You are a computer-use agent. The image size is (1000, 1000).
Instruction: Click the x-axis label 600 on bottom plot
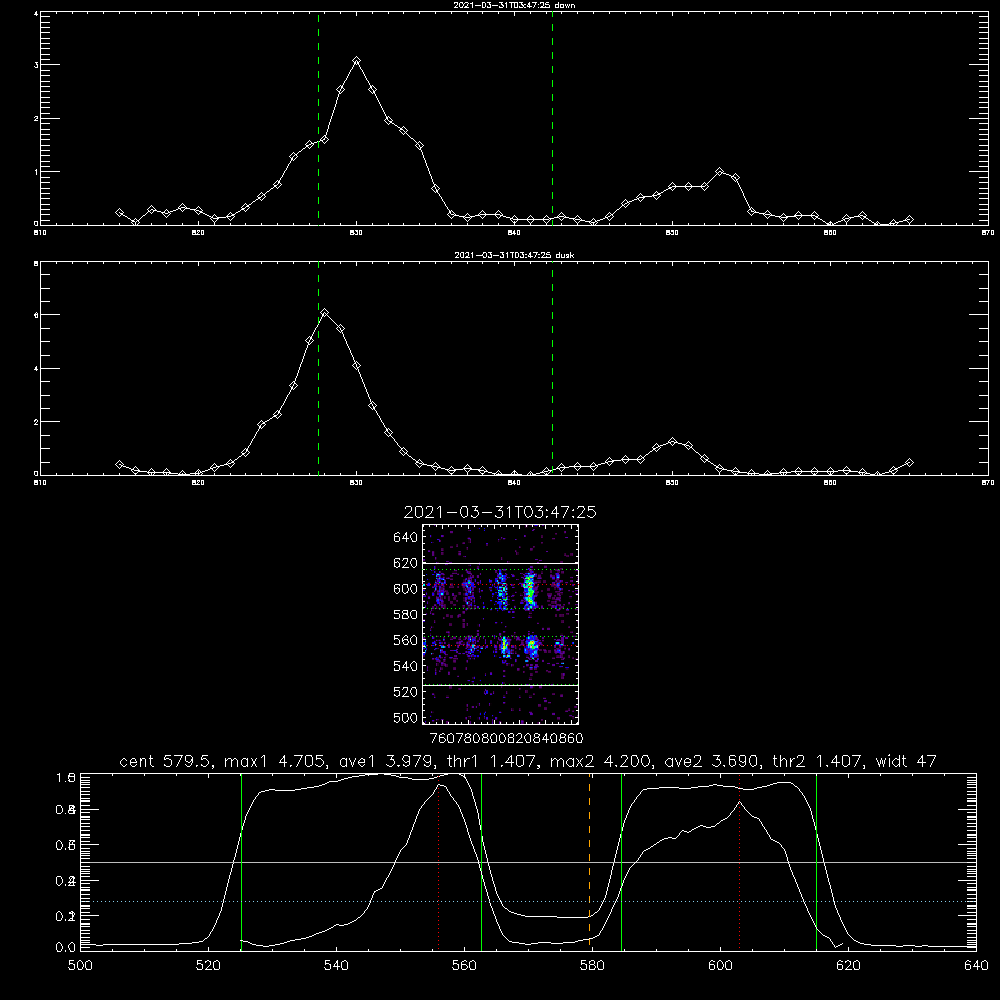tap(721, 966)
